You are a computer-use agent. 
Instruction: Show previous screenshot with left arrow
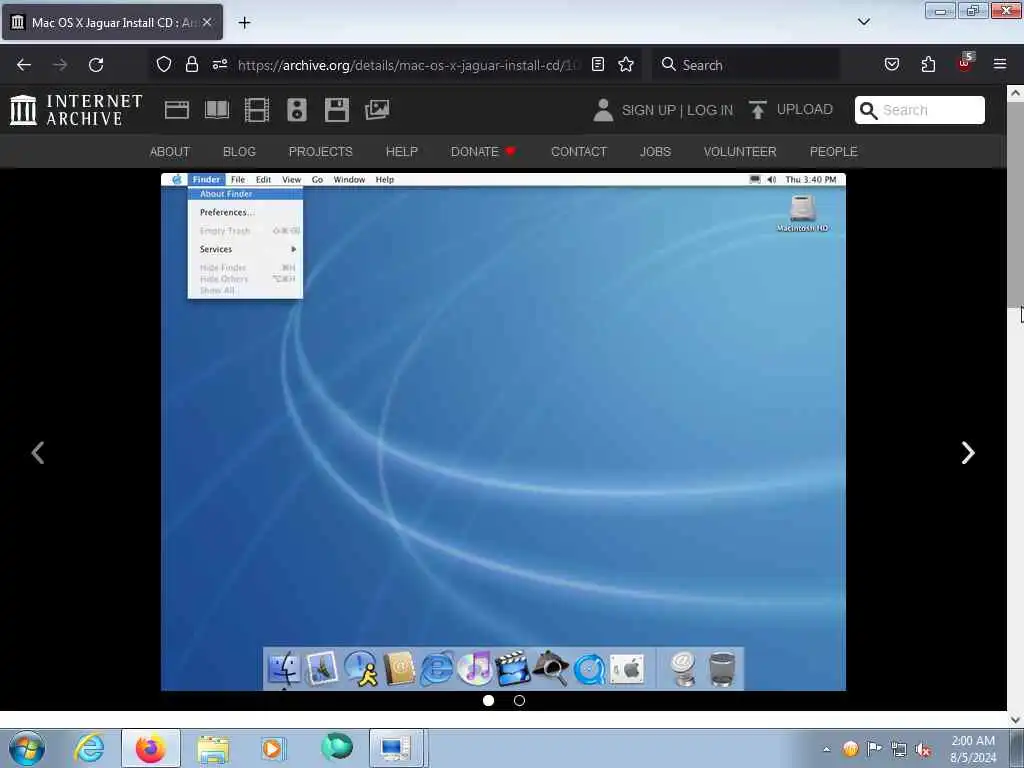(38, 453)
